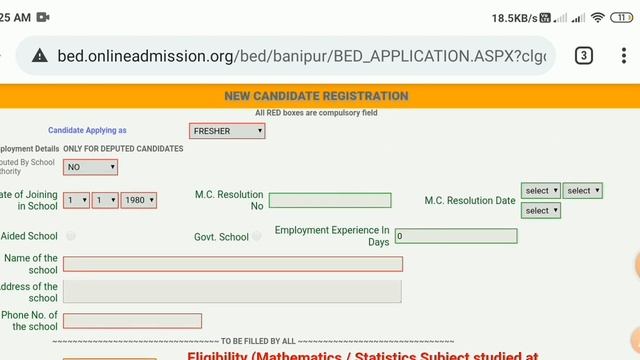This screenshot has width=640, height=360.
Task: Click 'All RED boxes are compulsory field' note
Action: pos(316,113)
